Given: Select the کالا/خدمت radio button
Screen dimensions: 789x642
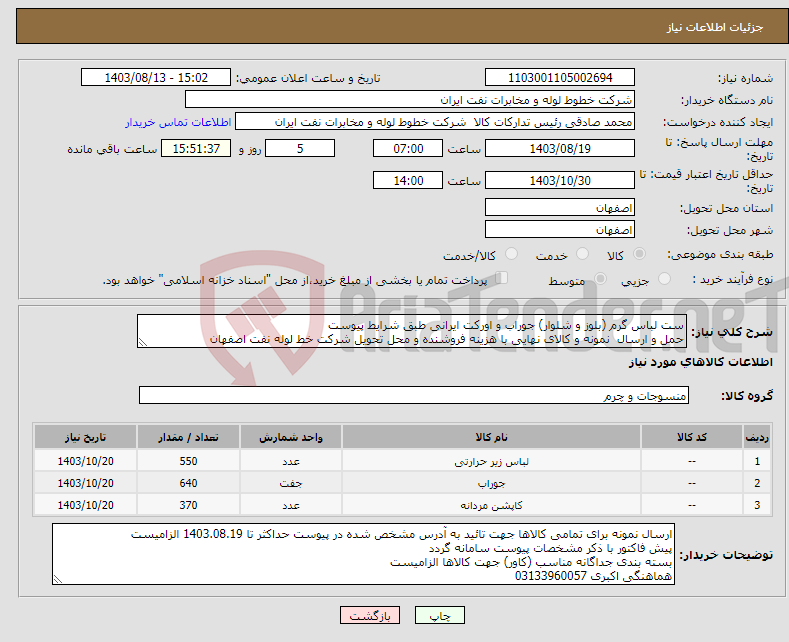Looking at the screenshot, I should pyautogui.click(x=511, y=254).
